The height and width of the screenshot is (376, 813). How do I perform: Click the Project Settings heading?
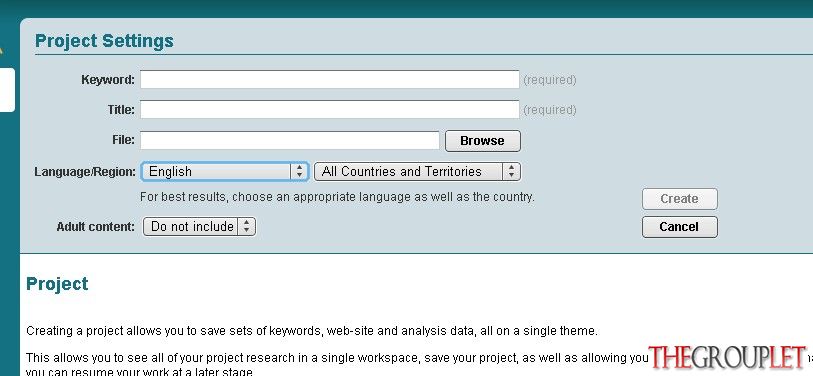click(104, 41)
